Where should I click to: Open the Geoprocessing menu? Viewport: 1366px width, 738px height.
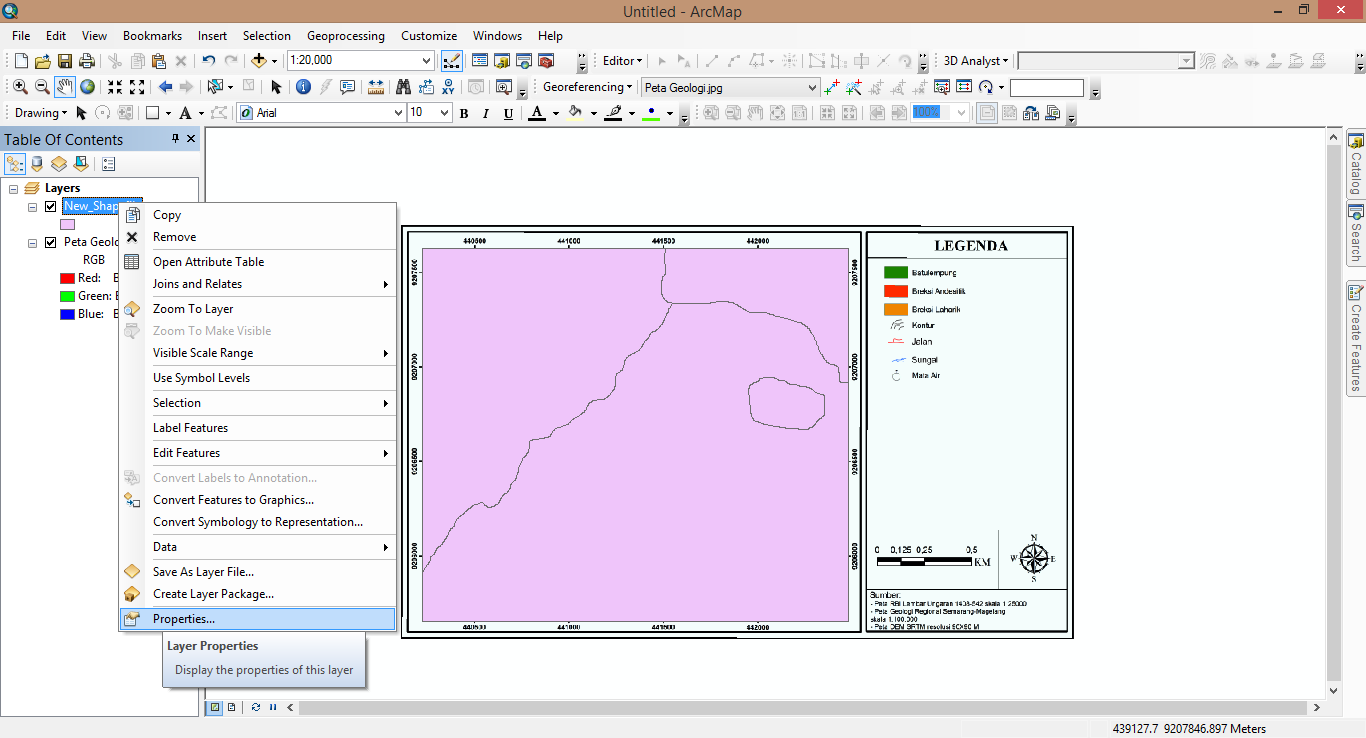345,35
